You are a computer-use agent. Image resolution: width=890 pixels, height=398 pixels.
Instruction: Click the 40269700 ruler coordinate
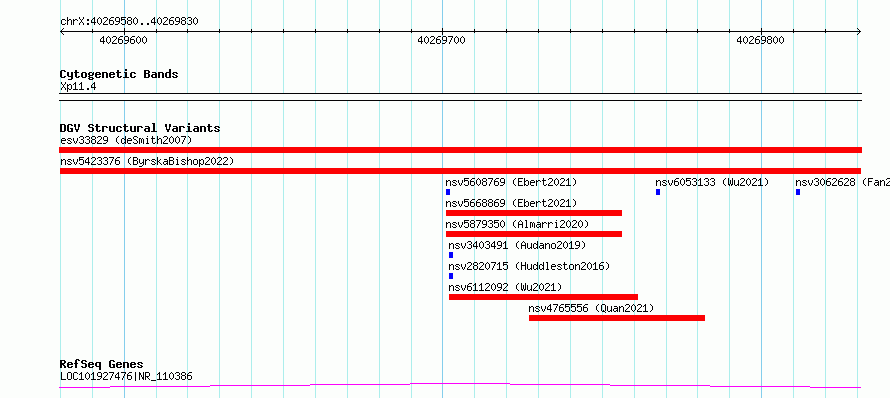pos(442,40)
